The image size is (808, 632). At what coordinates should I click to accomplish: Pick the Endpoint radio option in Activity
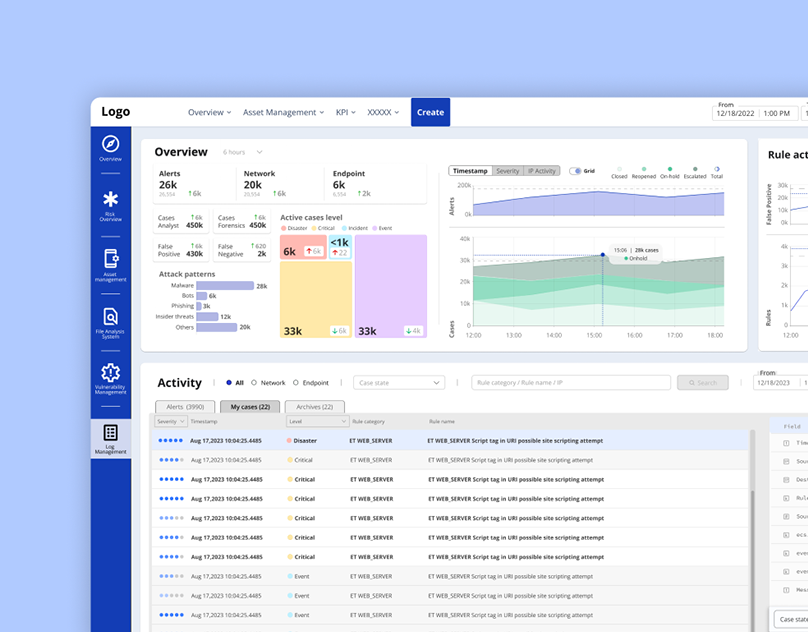click(296, 382)
